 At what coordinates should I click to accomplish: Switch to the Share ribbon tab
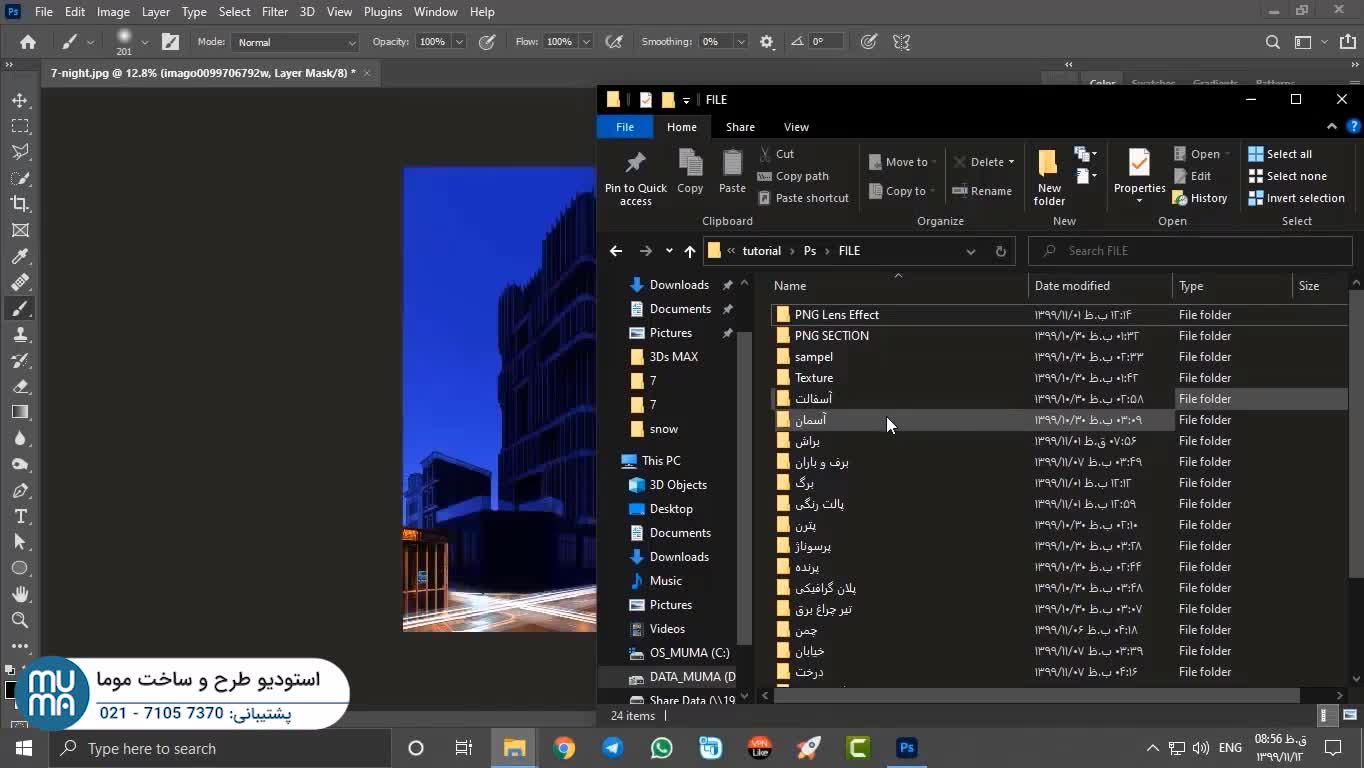pos(740,127)
